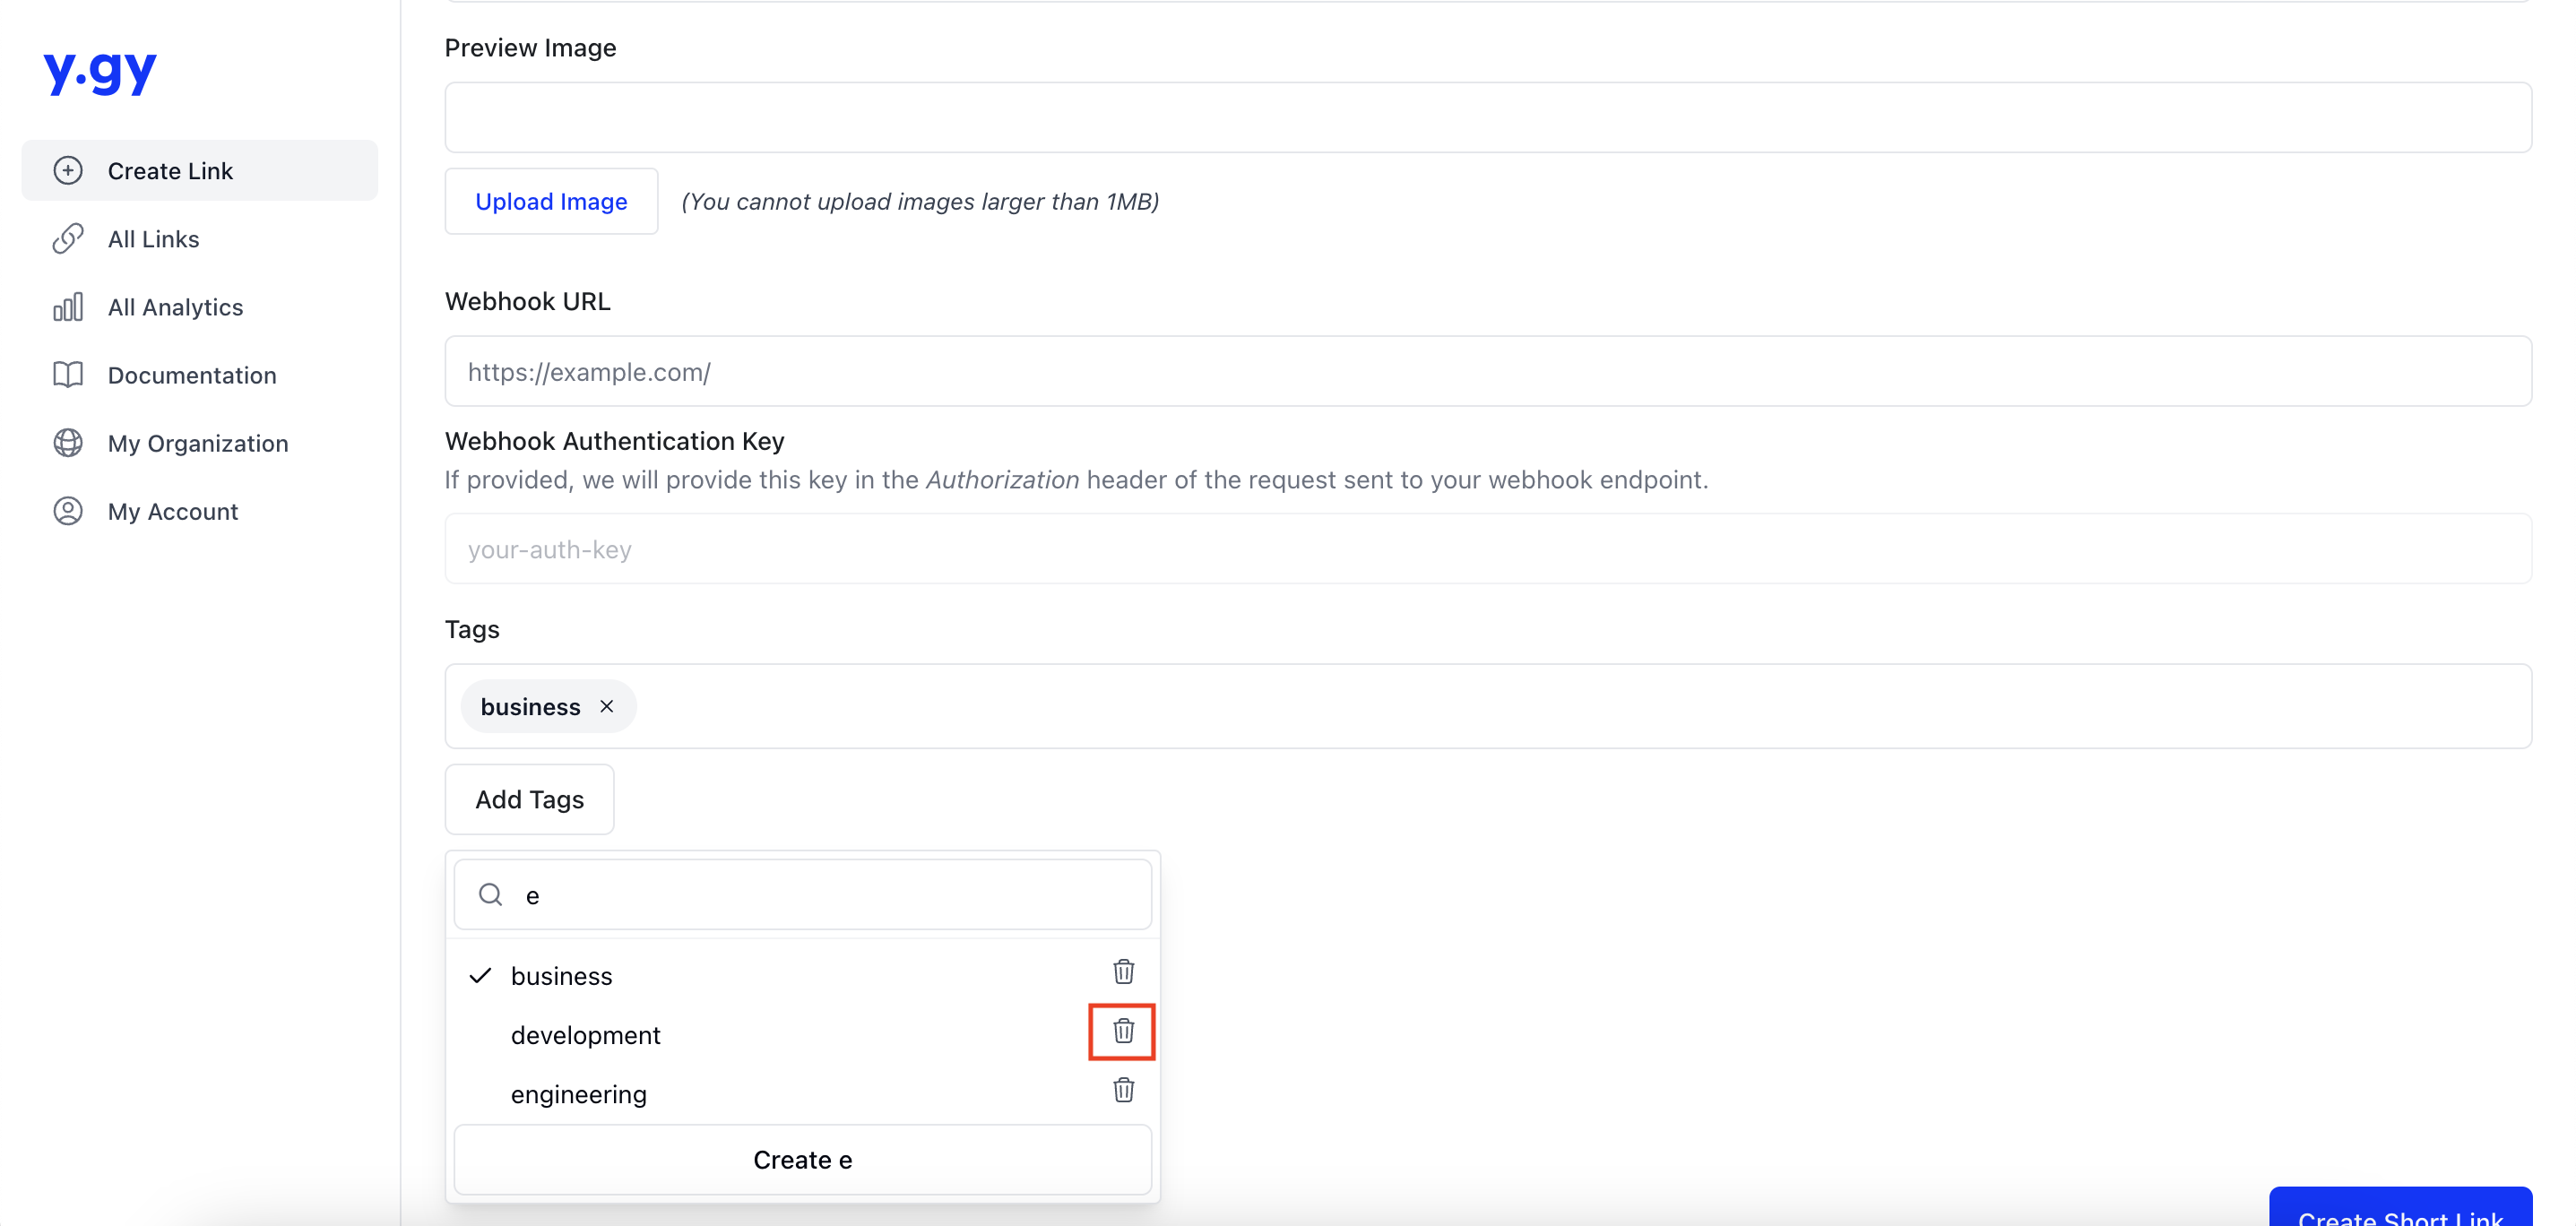The width and height of the screenshot is (2576, 1226).
Task: Click the My Account person icon
Action: 67,509
